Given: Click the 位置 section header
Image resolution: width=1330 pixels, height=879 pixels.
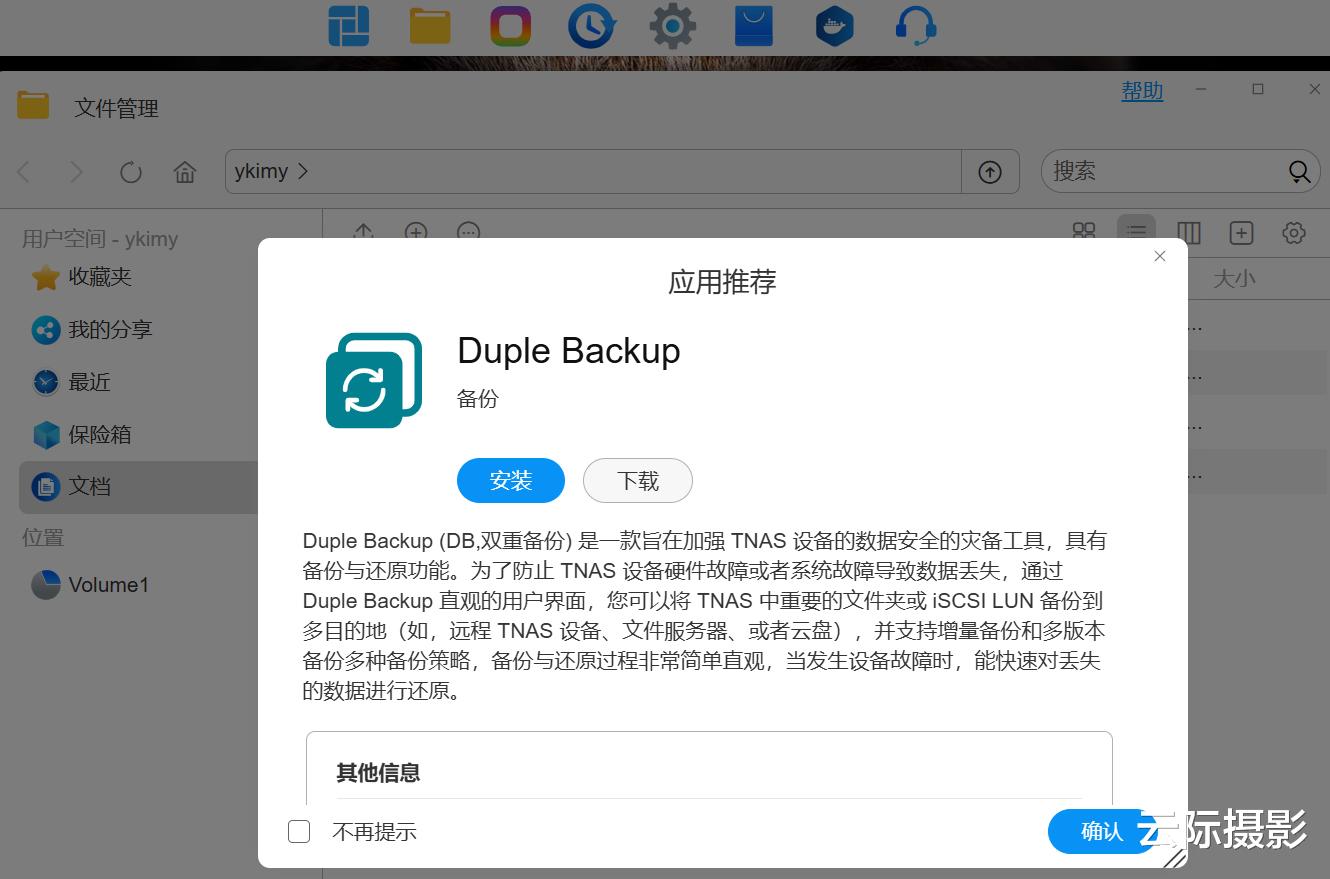Looking at the screenshot, I should 43,538.
